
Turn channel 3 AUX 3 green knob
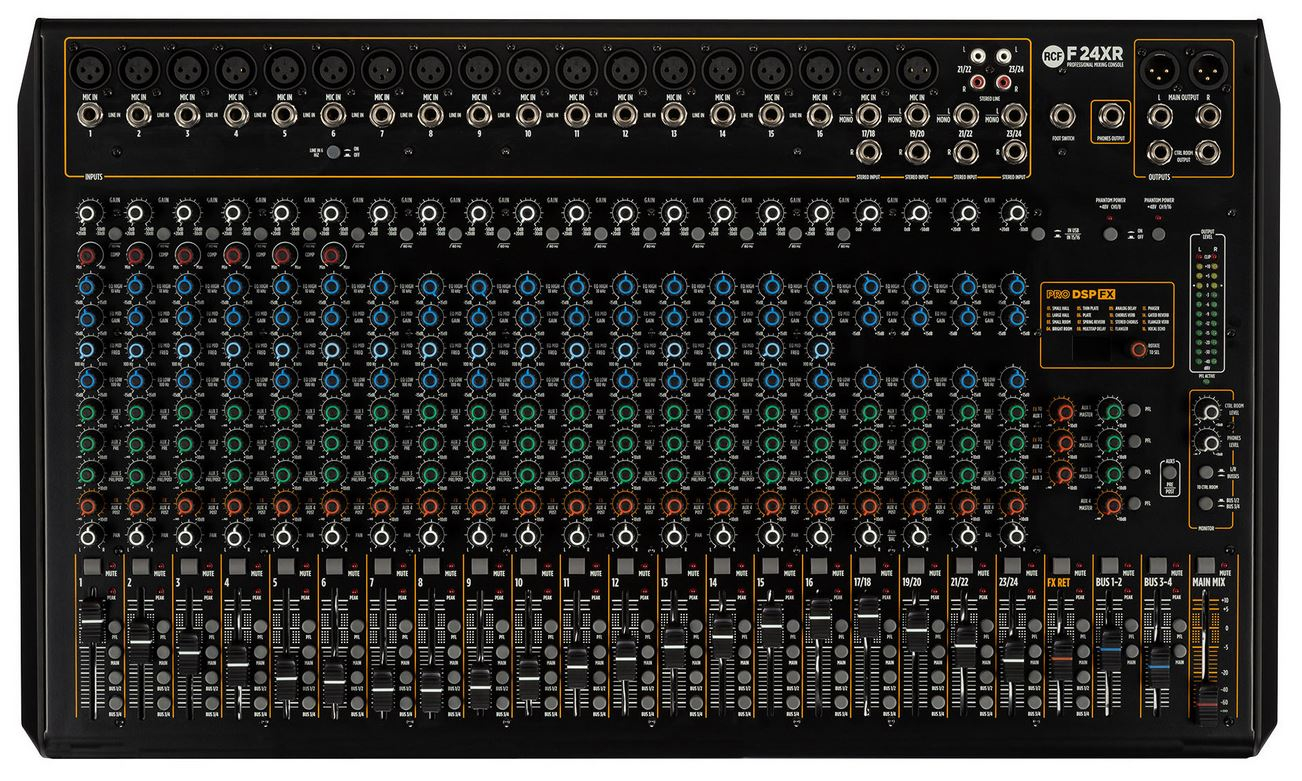click(186, 474)
